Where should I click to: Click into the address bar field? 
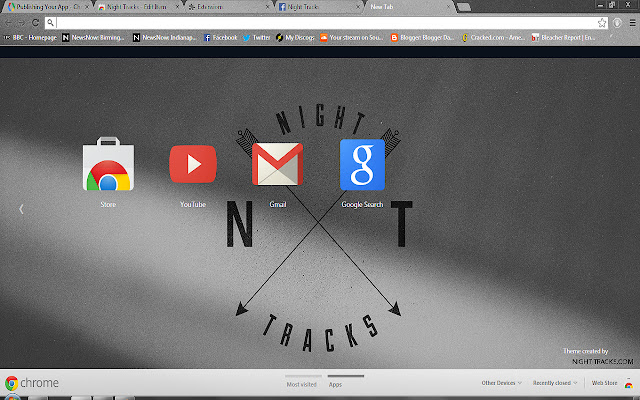pyautogui.click(x=326, y=23)
